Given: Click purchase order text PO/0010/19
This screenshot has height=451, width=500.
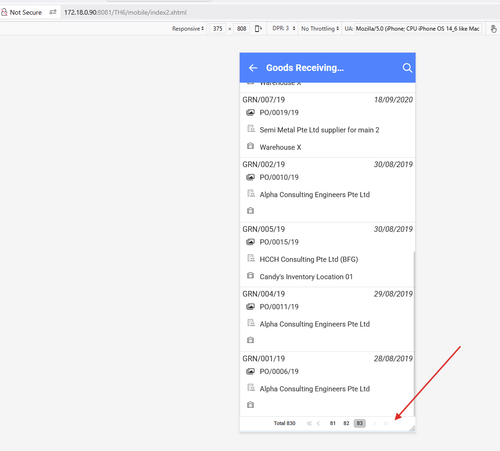Looking at the screenshot, I should (279, 177).
